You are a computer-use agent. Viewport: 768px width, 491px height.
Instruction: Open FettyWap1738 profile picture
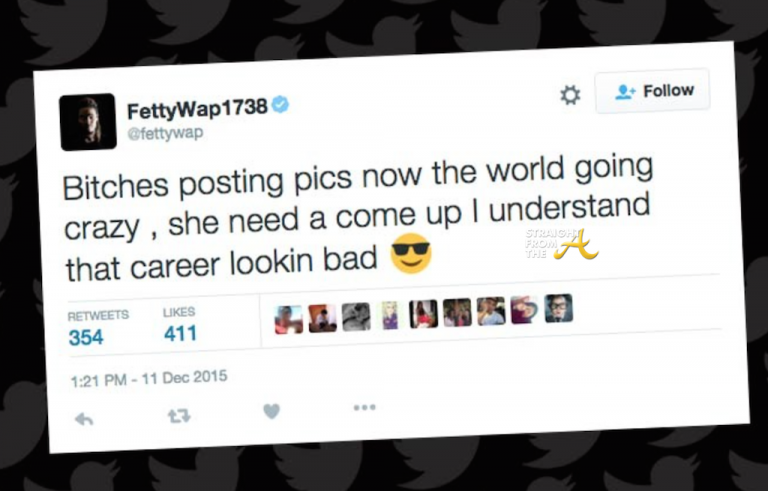88,122
